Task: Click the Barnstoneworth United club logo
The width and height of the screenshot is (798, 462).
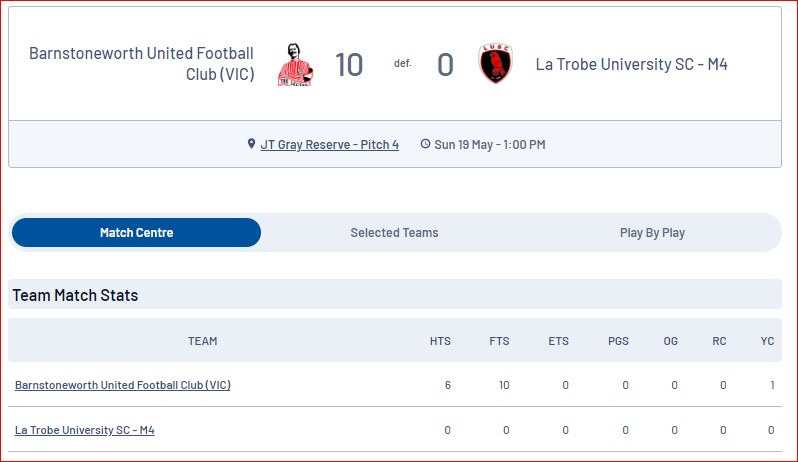Action: [x=296, y=65]
